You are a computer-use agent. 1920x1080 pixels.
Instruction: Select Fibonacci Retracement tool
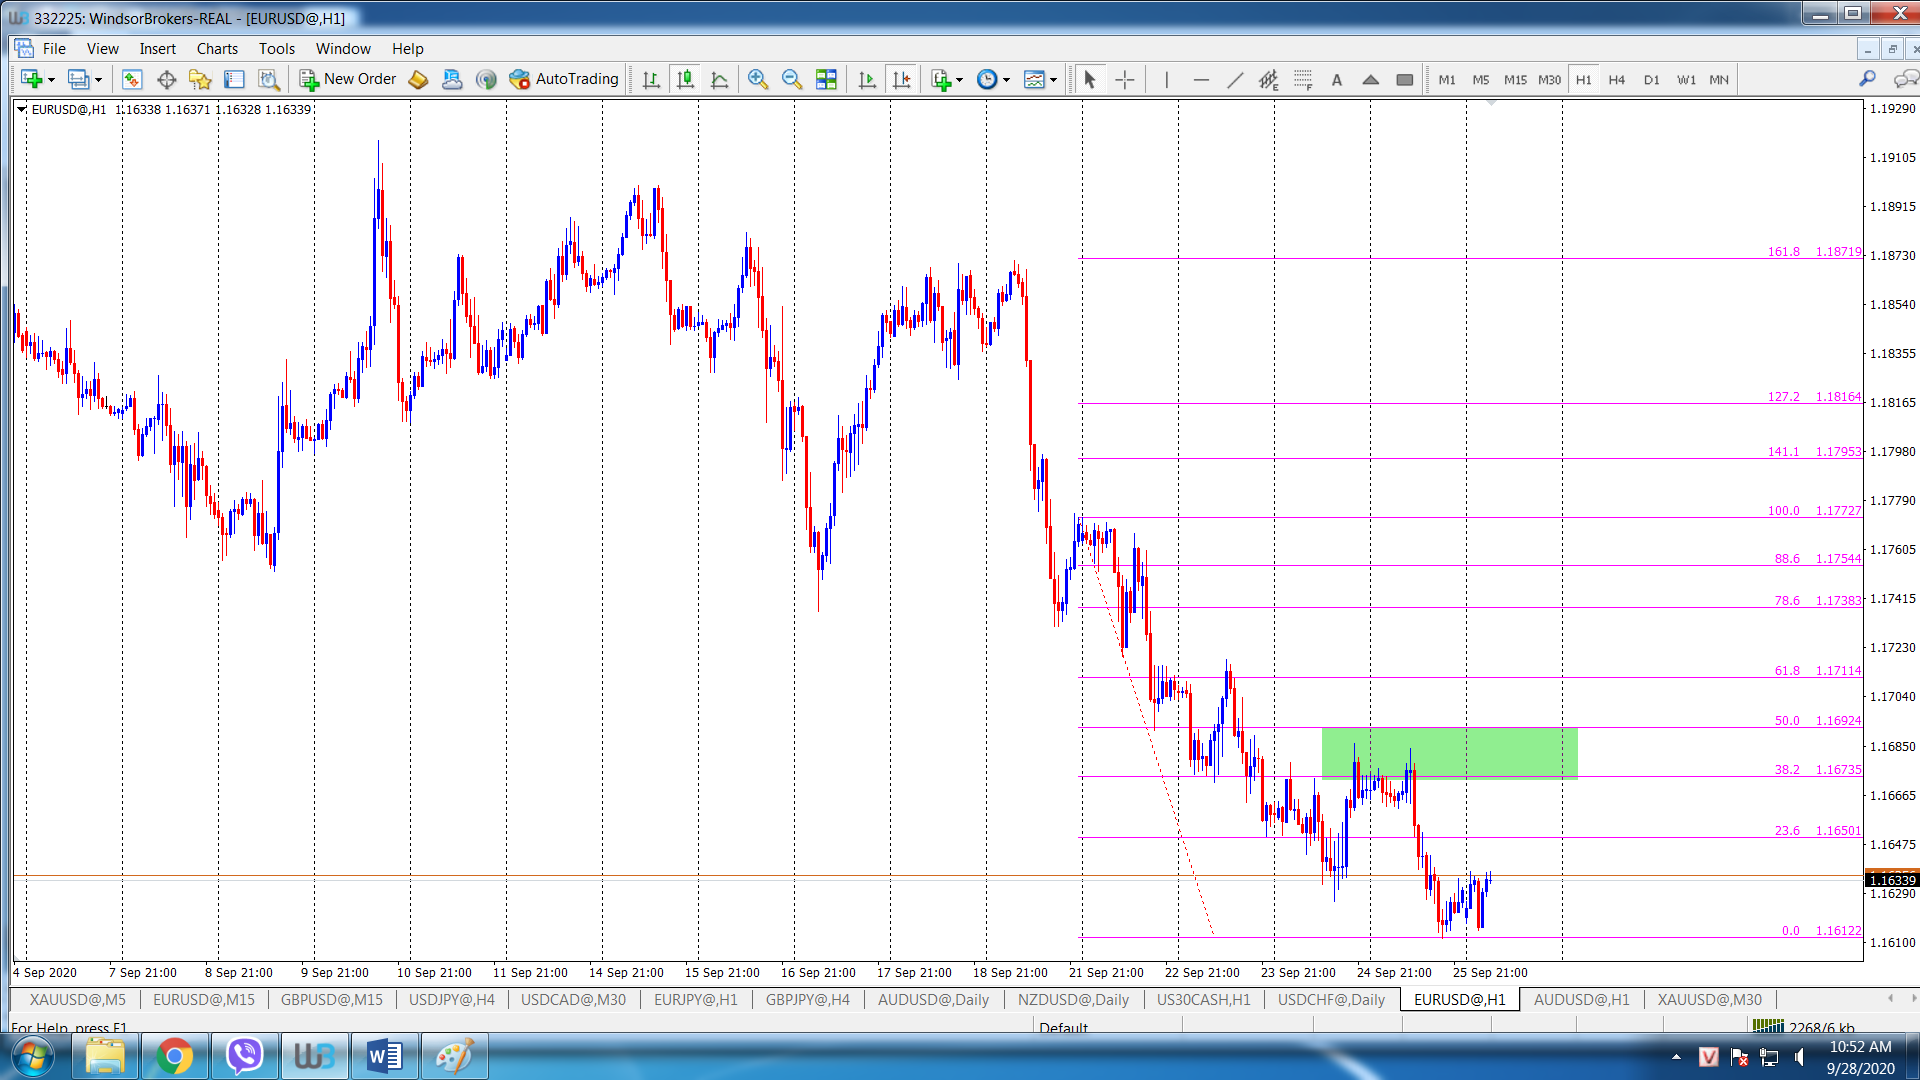click(x=1303, y=79)
